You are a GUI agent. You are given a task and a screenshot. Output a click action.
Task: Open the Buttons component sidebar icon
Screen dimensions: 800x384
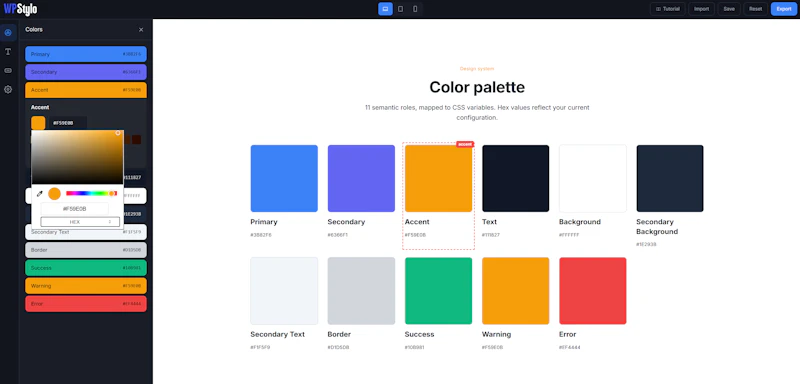click(8, 70)
